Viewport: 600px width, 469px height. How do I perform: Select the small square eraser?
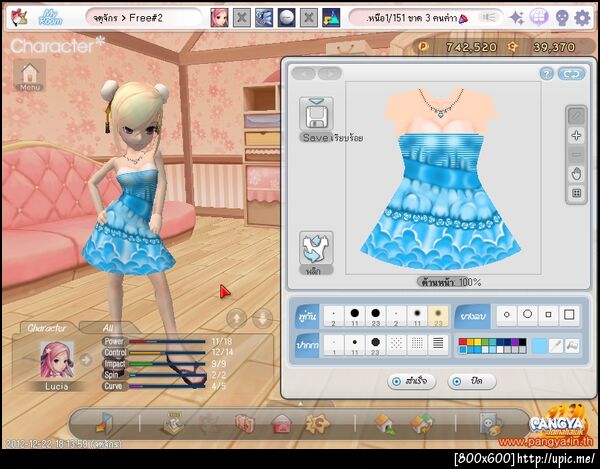tap(548, 314)
